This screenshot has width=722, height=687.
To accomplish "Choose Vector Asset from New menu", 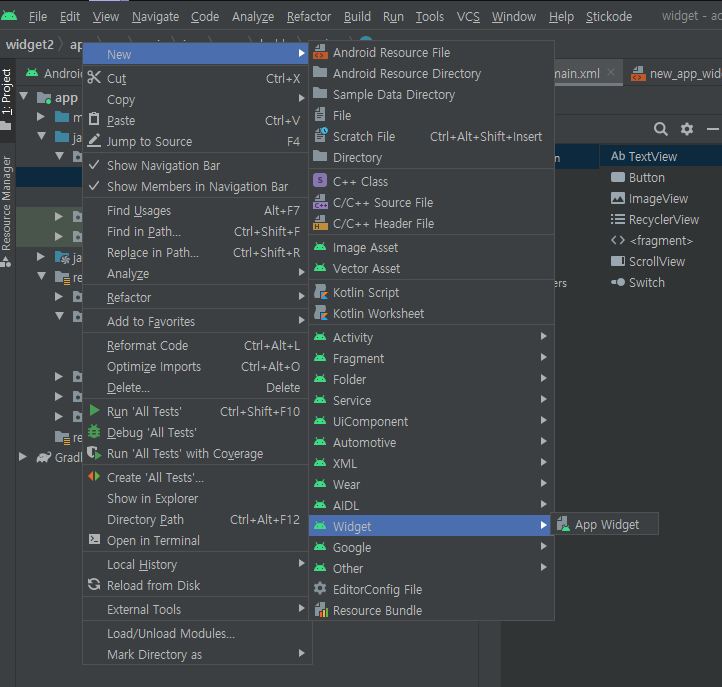I will pyautogui.click(x=431, y=268).
